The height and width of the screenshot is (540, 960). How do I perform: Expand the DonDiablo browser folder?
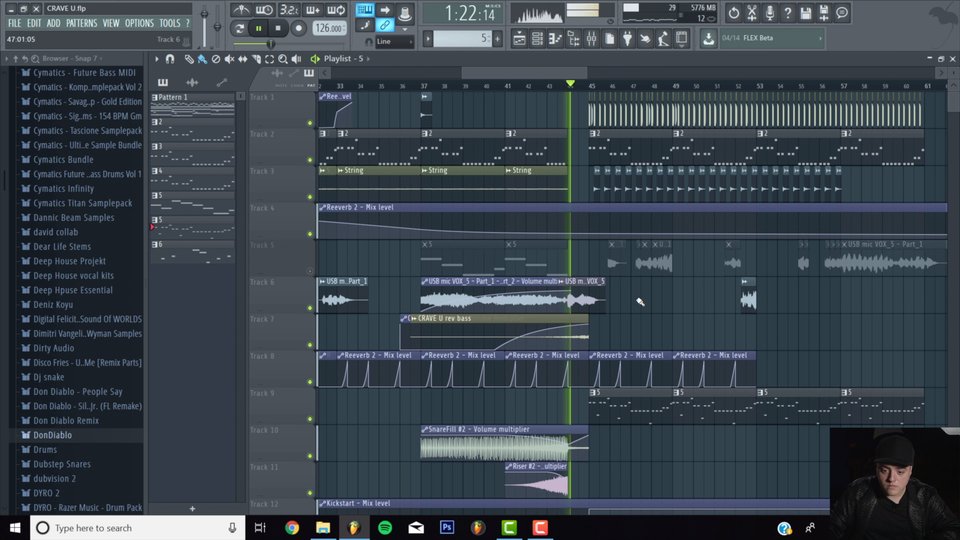(x=52, y=435)
